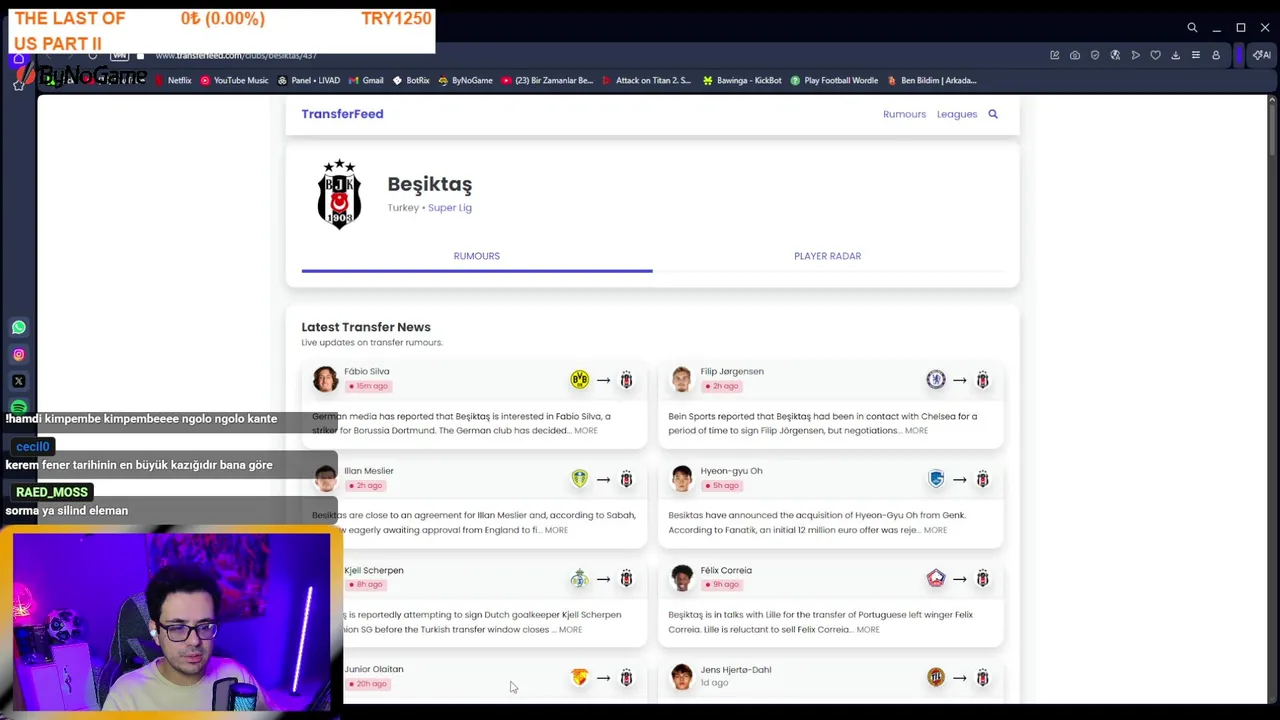This screenshot has width=1280, height=720.
Task: Open the Bawinga - KickBot bookmark
Action: click(x=742, y=81)
